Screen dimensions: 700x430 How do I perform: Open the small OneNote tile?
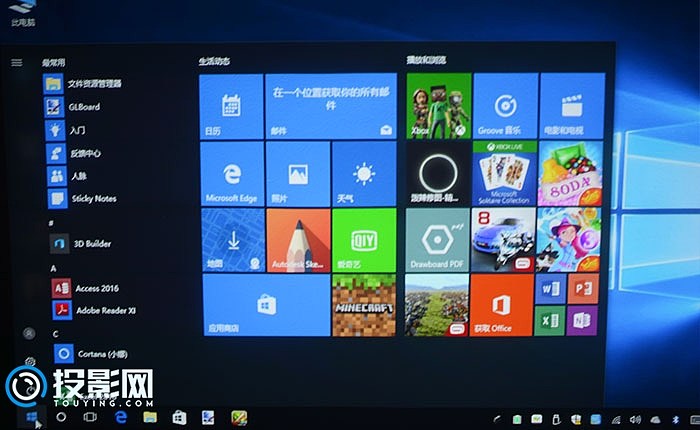click(x=582, y=321)
